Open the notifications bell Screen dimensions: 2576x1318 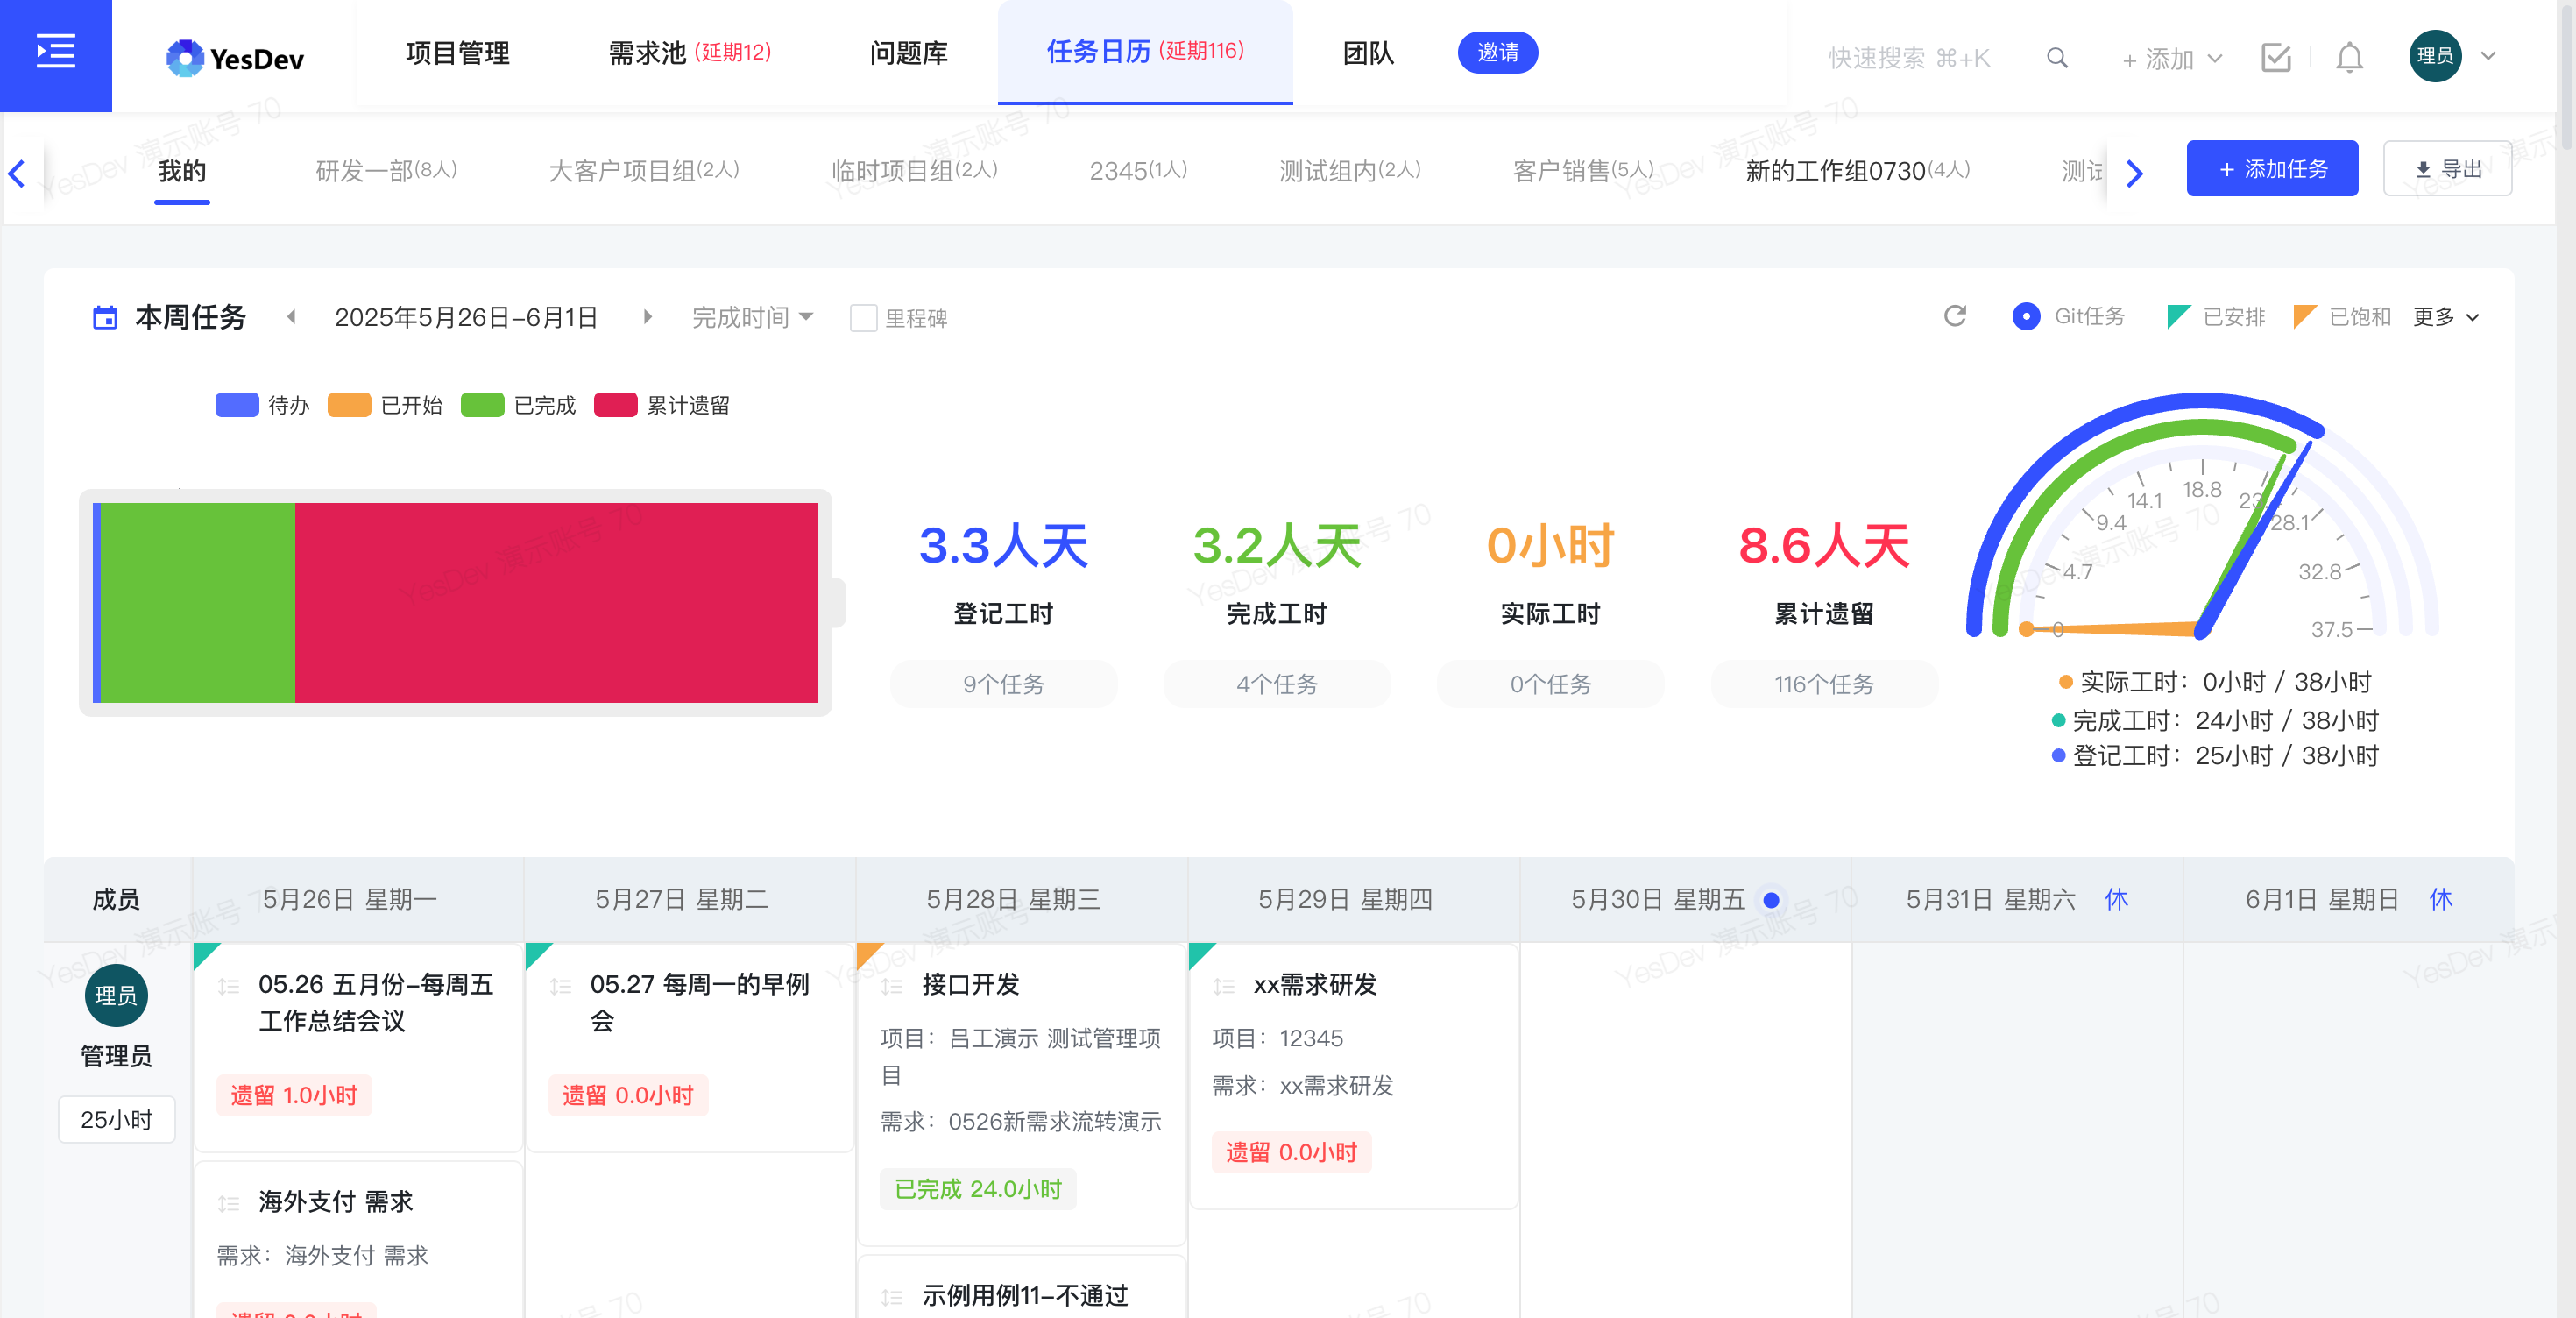(x=2349, y=58)
